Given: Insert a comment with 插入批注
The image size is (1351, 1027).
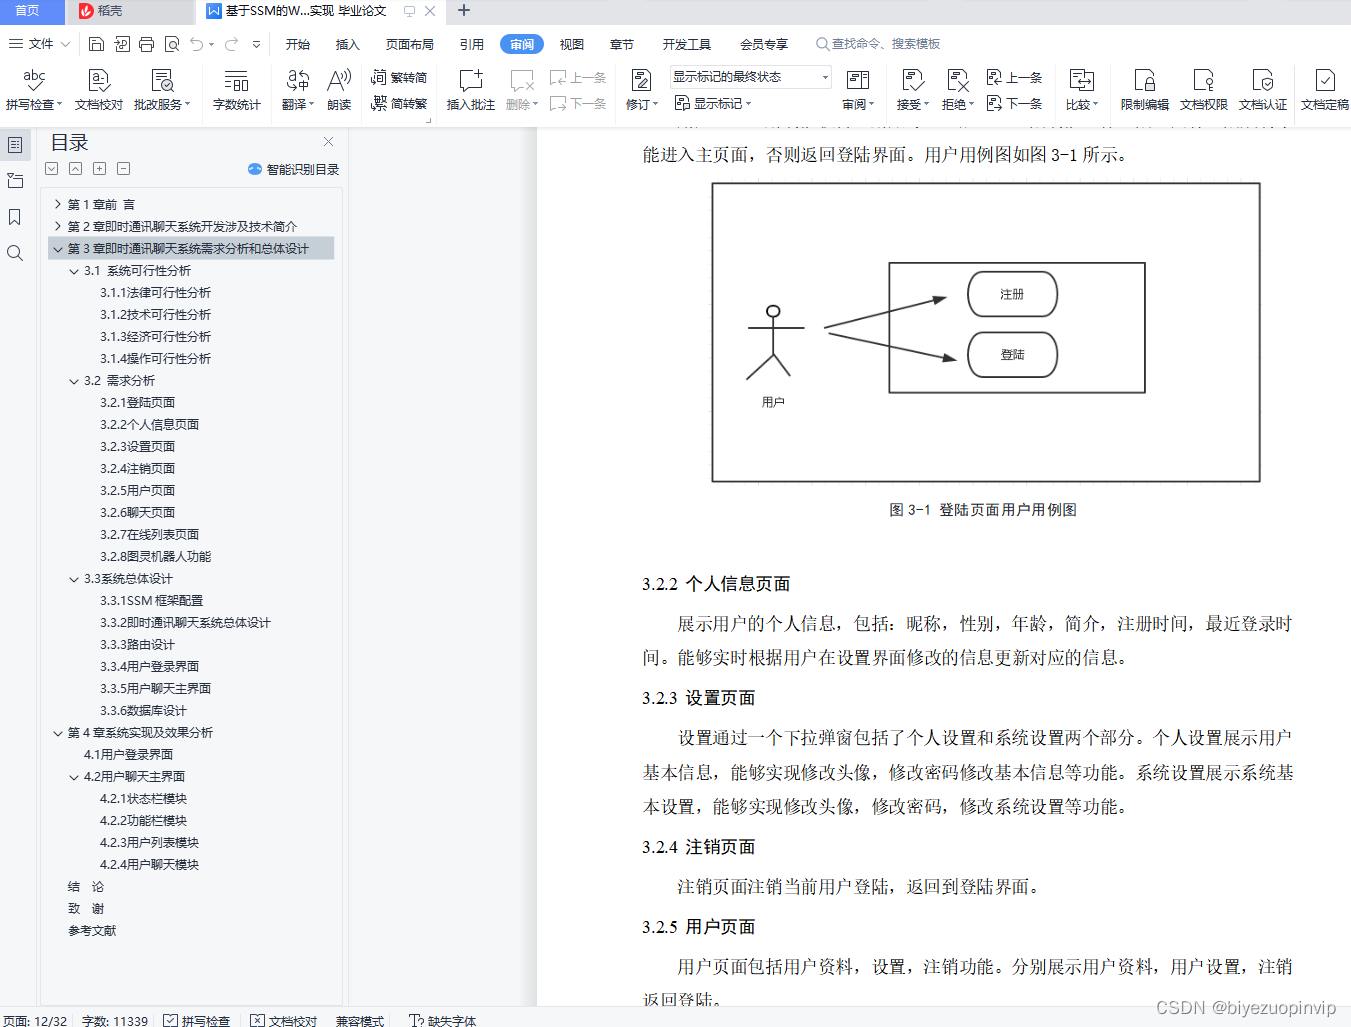Looking at the screenshot, I should [x=470, y=89].
